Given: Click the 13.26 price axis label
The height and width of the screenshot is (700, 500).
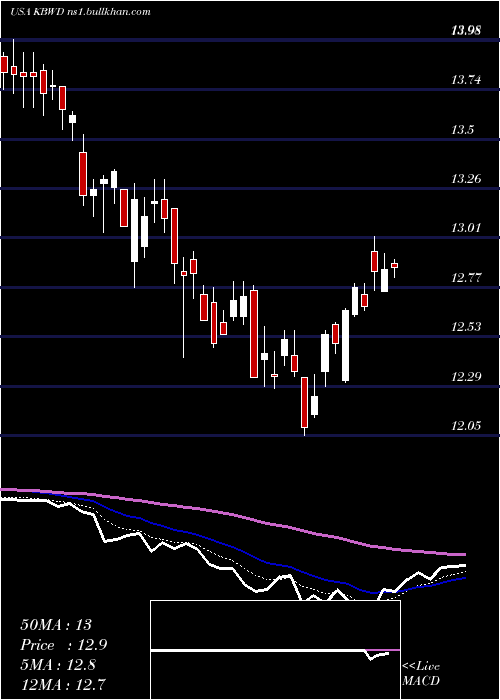Looking at the screenshot, I should pos(466,179).
